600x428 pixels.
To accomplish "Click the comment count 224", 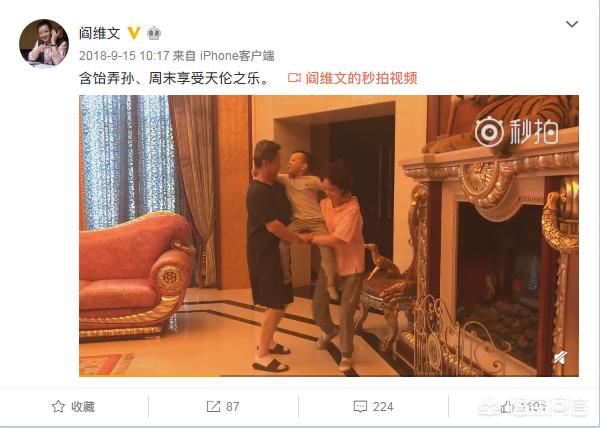I will click(383, 407).
